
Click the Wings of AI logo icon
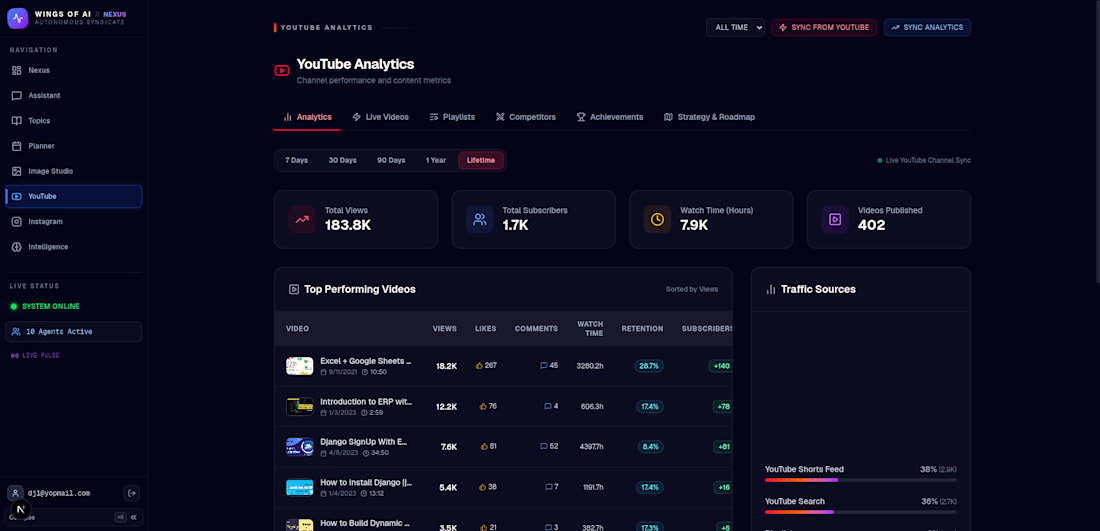pyautogui.click(x=18, y=18)
